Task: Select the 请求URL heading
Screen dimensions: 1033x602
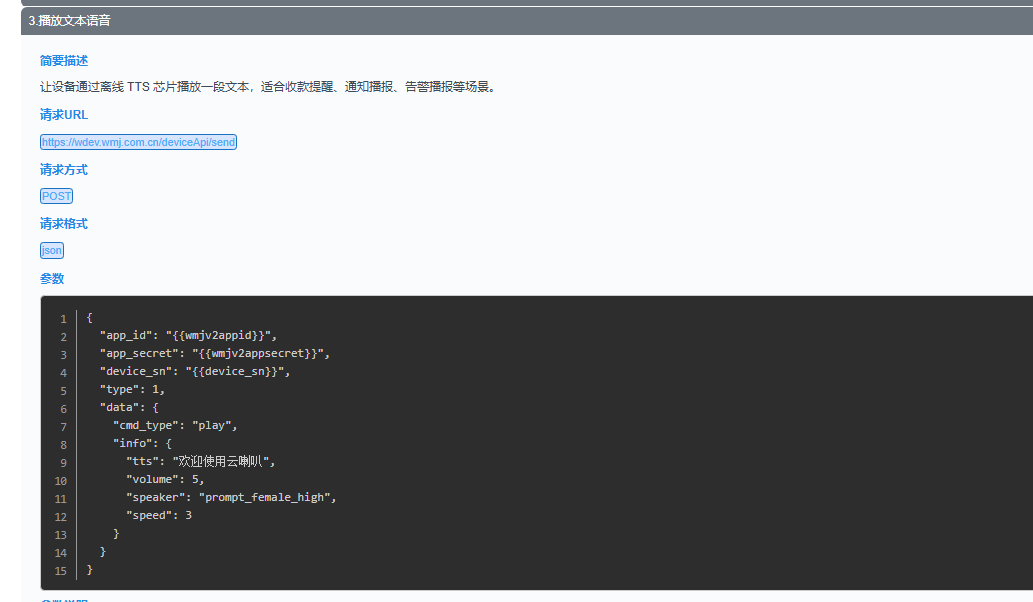Action: tap(64, 115)
